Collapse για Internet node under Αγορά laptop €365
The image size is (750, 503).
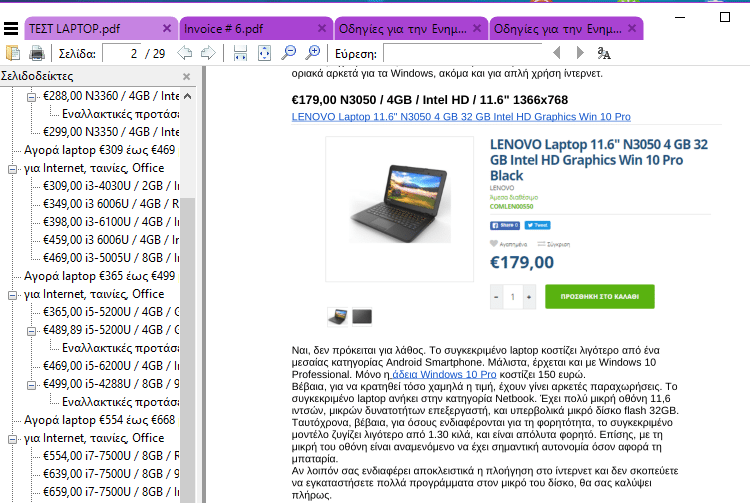(12, 295)
